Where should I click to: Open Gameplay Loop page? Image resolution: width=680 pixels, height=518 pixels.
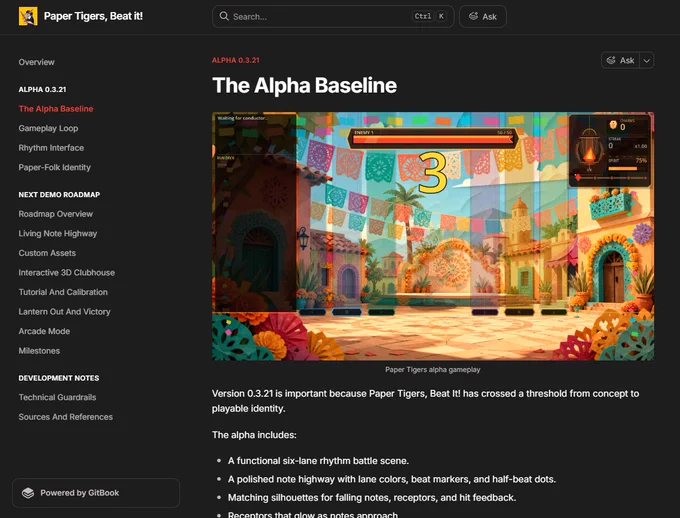pyautogui.click(x=48, y=128)
